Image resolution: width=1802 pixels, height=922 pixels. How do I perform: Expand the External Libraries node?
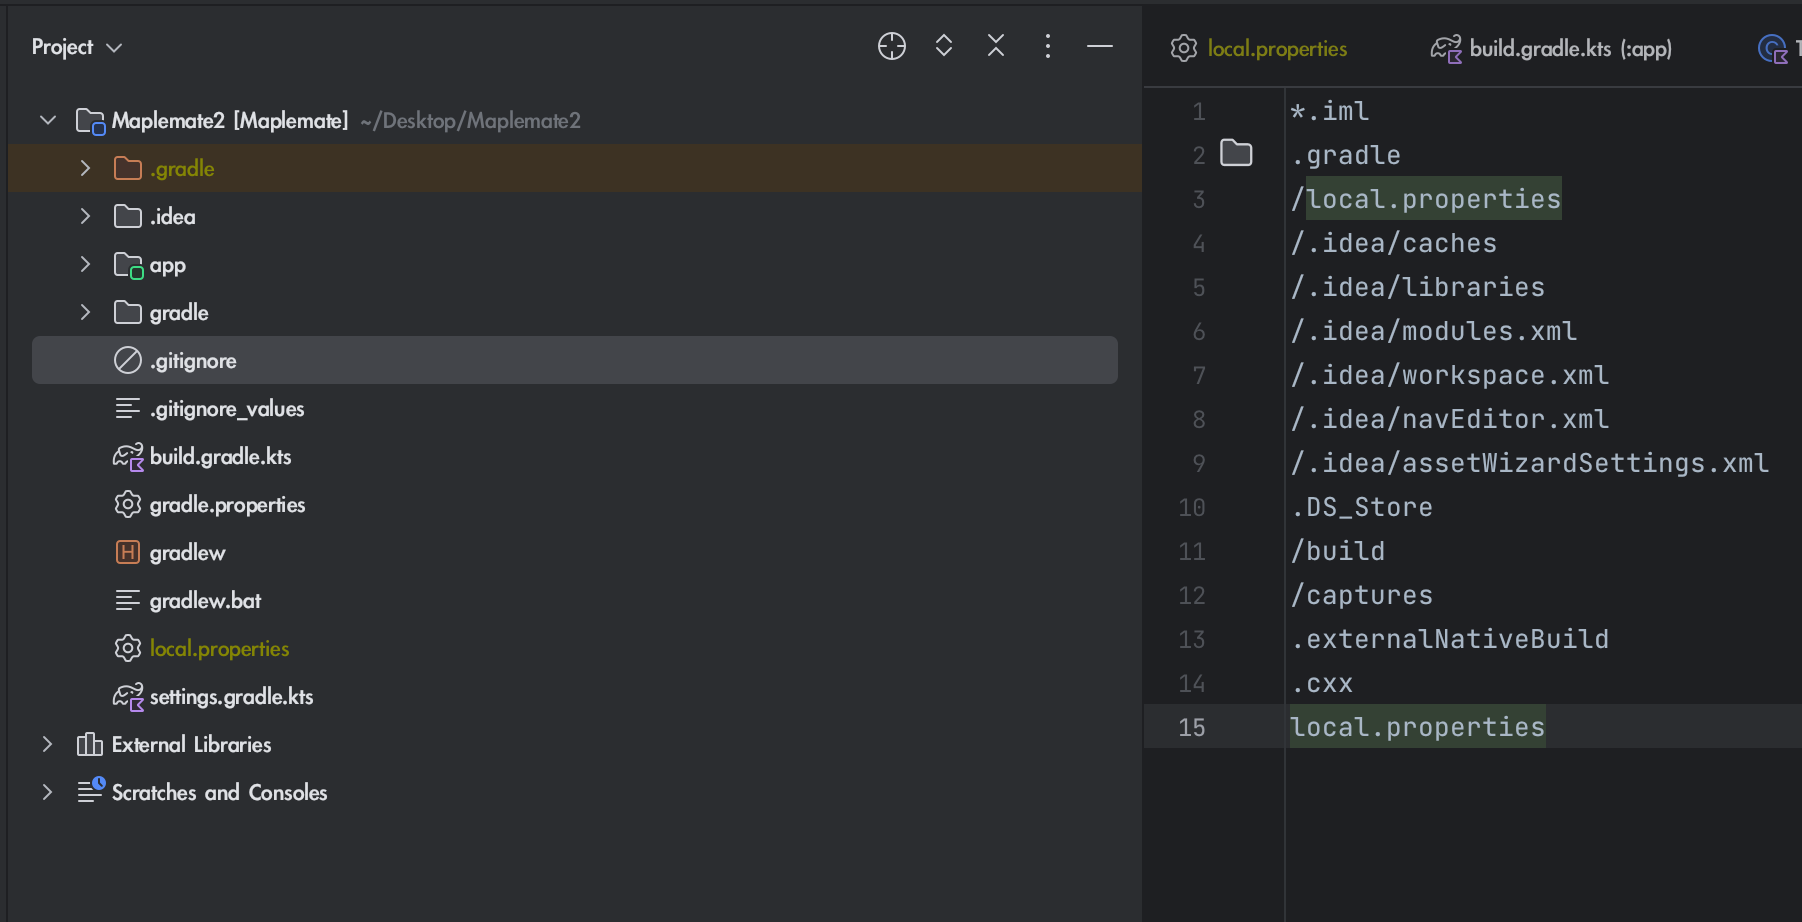click(48, 744)
